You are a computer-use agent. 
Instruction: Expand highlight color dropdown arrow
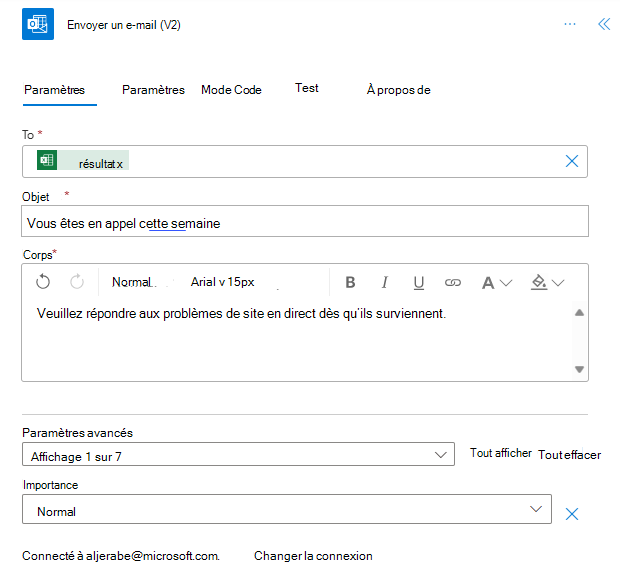(558, 283)
